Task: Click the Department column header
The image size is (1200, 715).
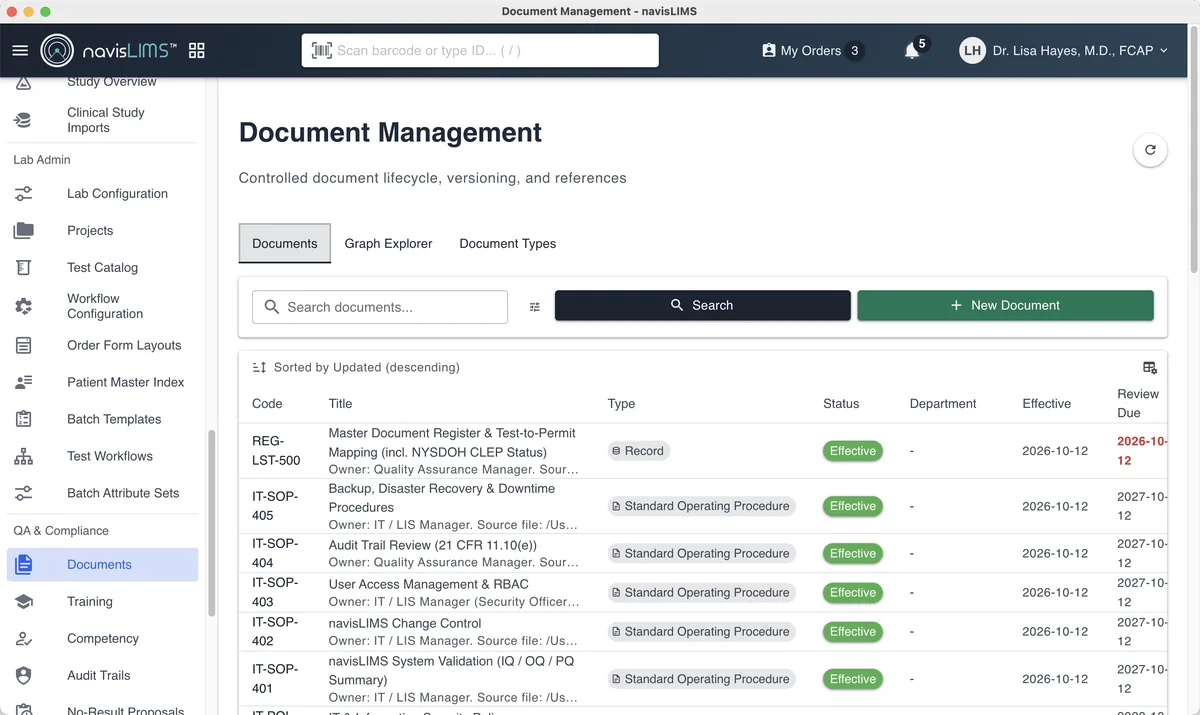Action: pos(943,404)
